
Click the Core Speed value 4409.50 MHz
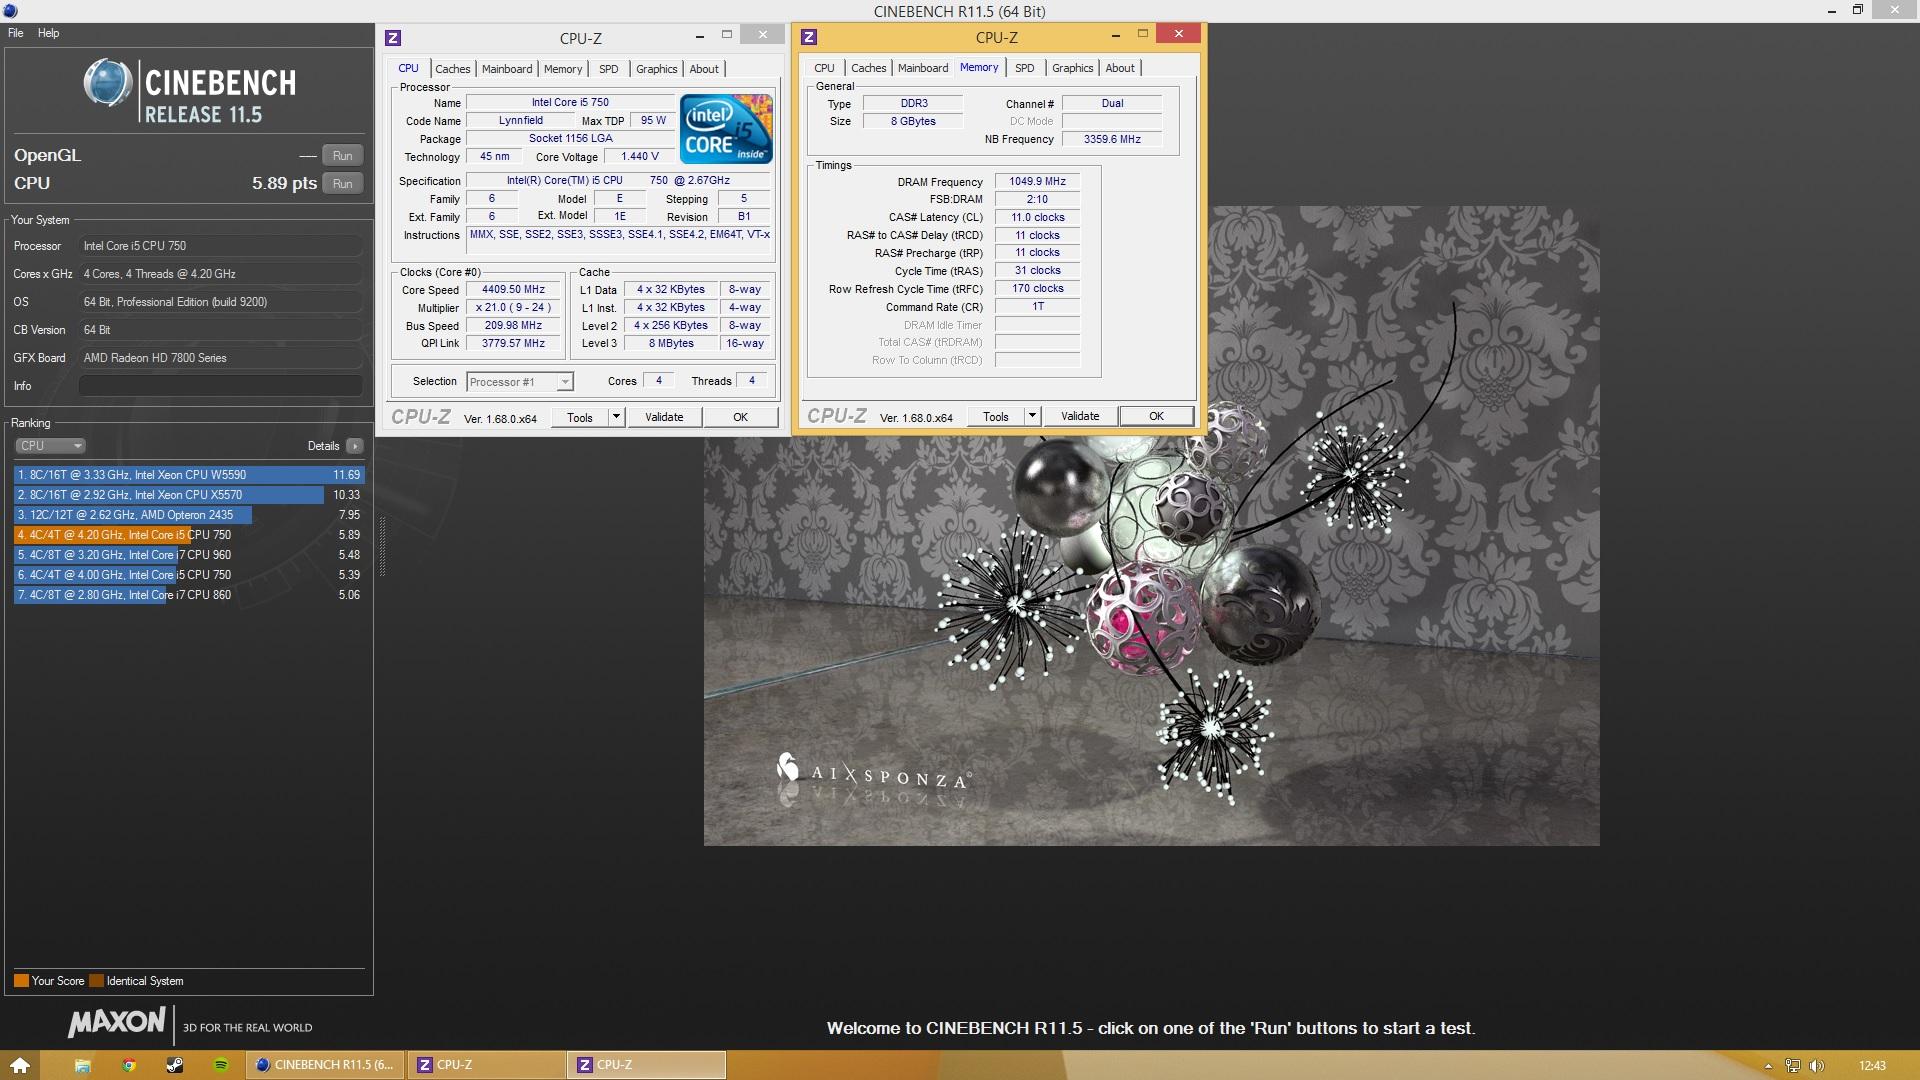pyautogui.click(x=514, y=290)
